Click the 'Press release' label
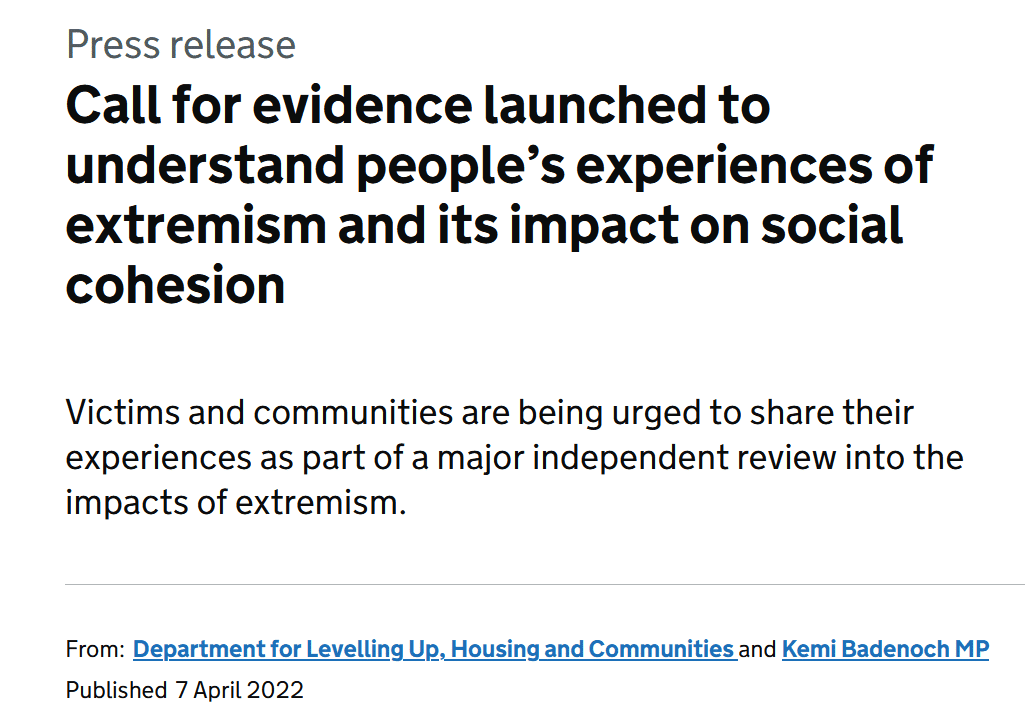The height and width of the screenshot is (716, 1025). tap(181, 45)
